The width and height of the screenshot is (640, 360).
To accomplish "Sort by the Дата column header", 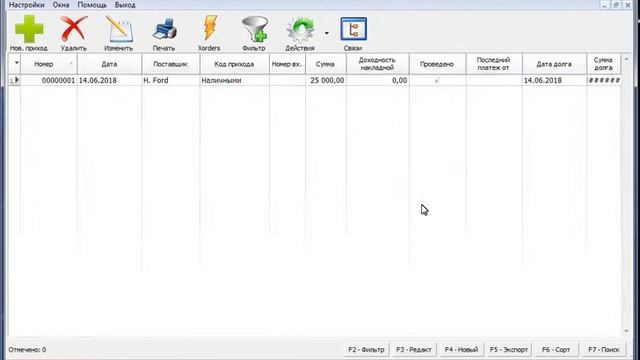I will [x=109, y=64].
